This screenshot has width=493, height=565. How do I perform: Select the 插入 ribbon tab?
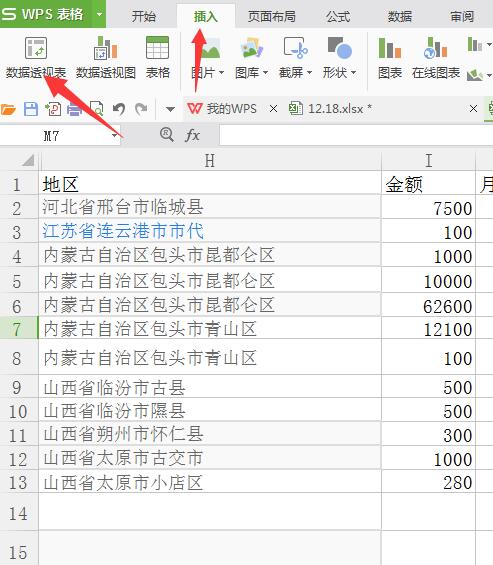click(x=205, y=17)
